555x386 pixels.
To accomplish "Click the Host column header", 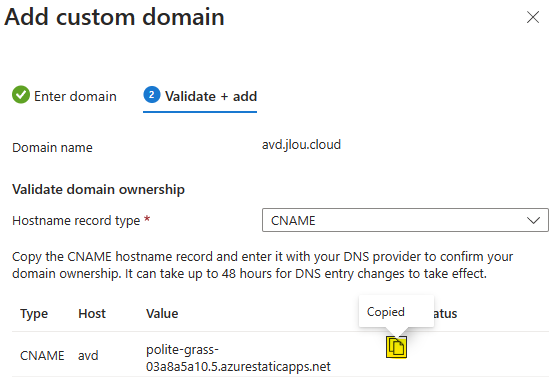I will [92, 313].
